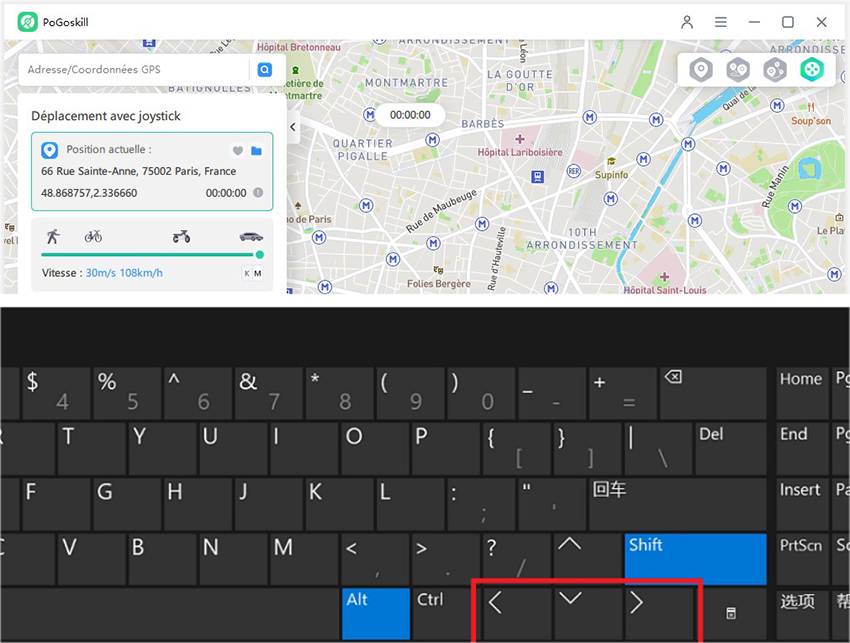
Task: Switch to Two-spot route mode
Action: tap(738, 69)
